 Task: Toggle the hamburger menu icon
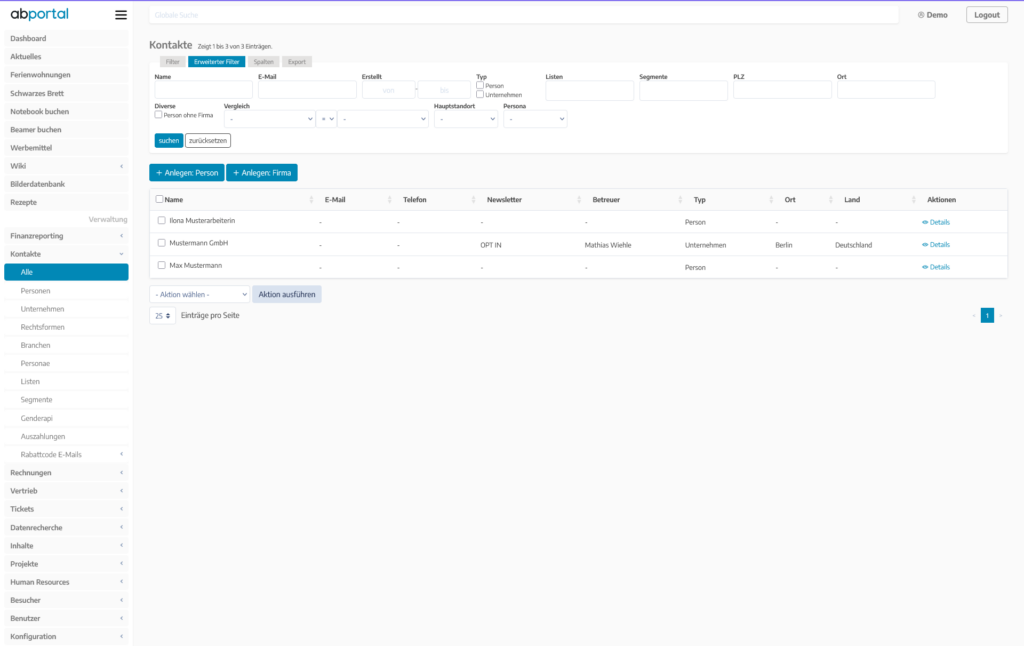pyautogui.click(x=121, y=15)
